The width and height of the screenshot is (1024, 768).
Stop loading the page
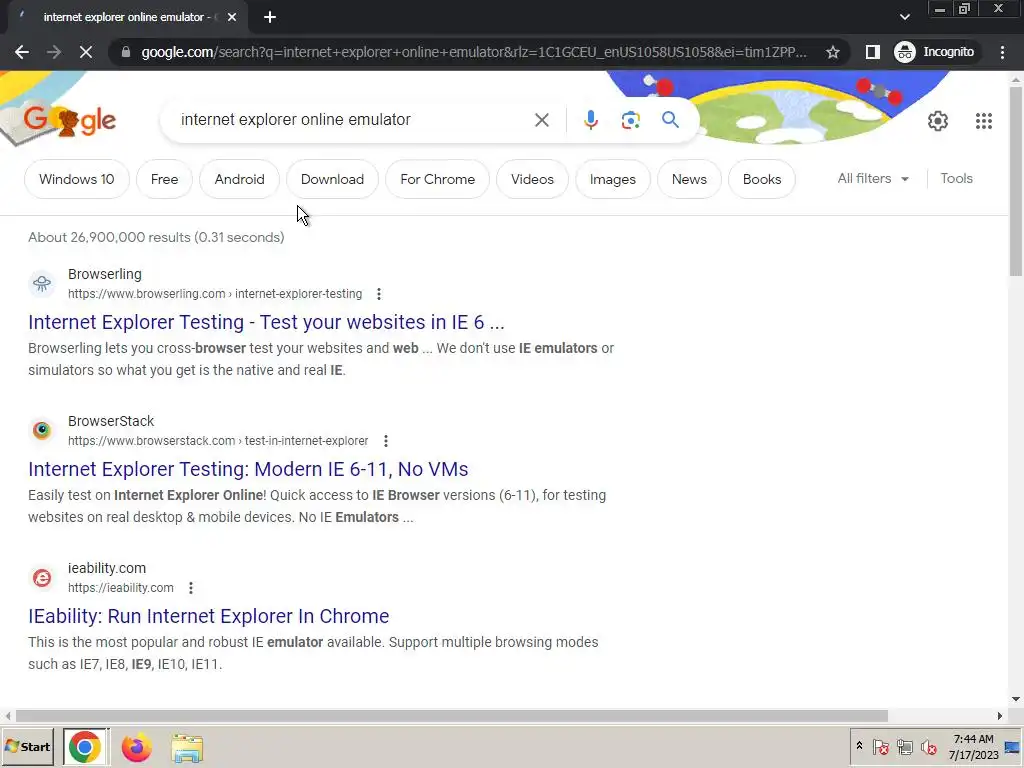point(86,52)
